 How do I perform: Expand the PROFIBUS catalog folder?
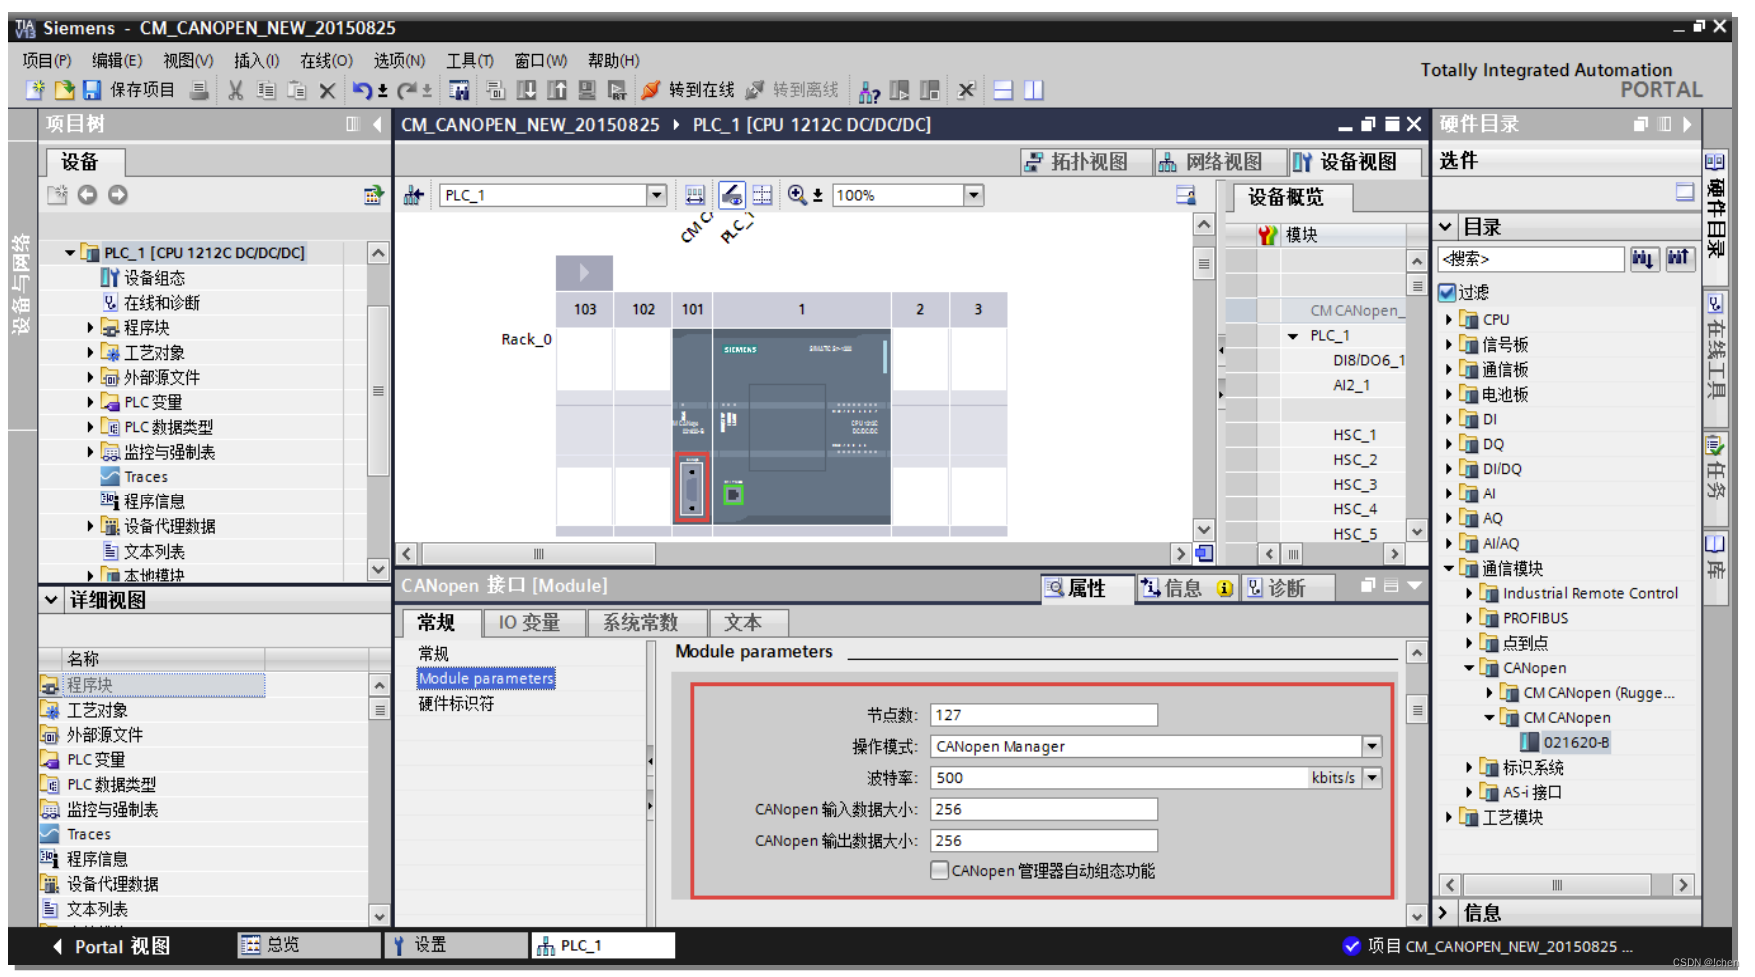pos(1469,618)
